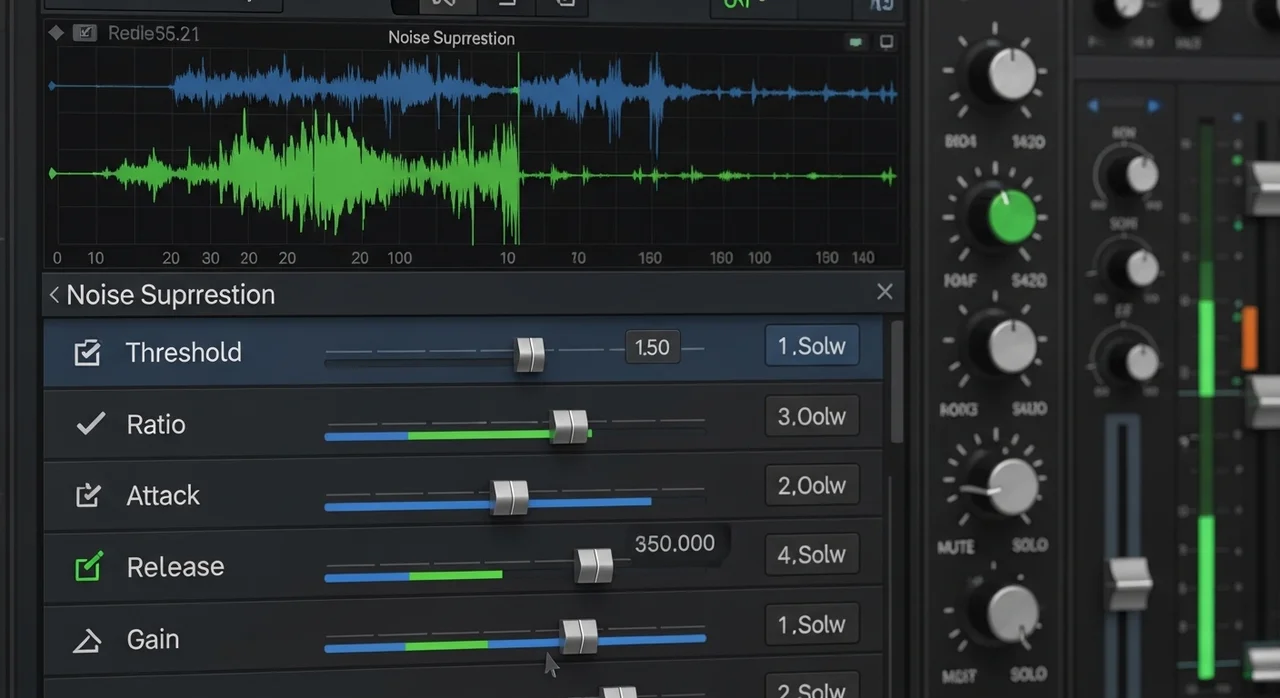This screenshot has width=1280, height=698.
Task: Open the 4.Solw dropdown for Release
Action: point(811,555)
